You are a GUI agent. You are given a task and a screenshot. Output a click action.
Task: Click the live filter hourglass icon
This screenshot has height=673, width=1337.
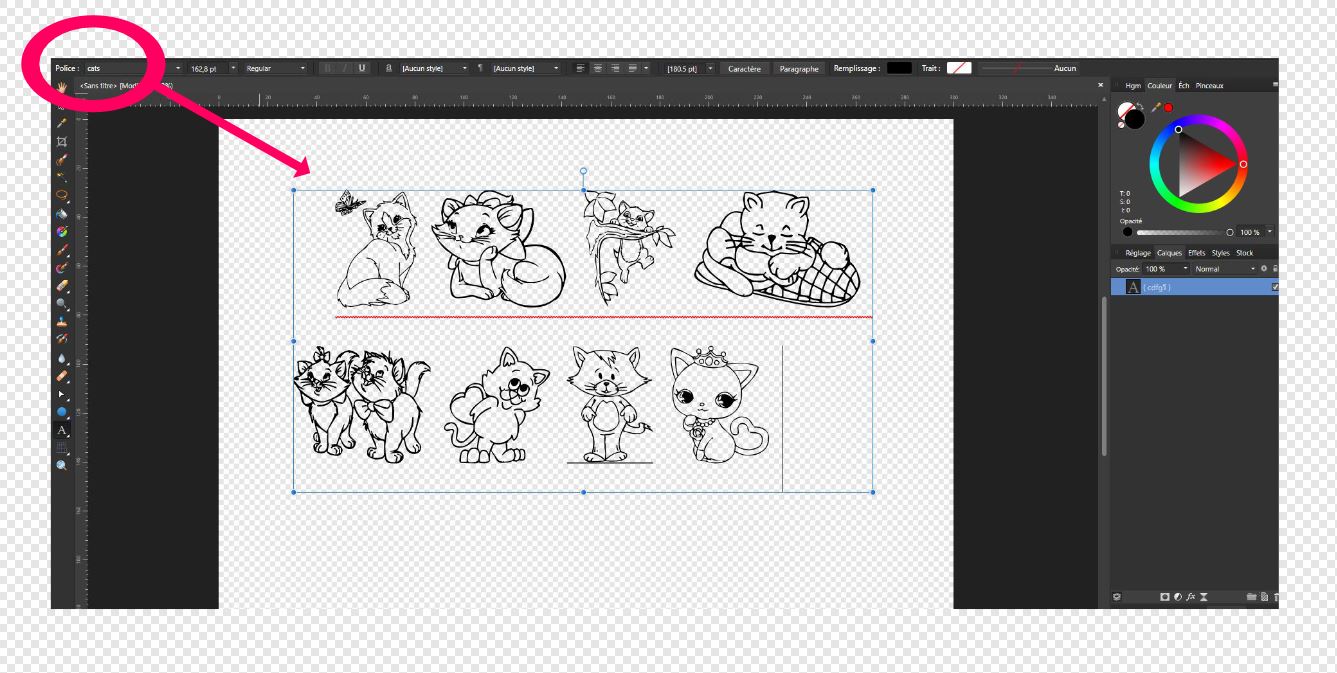tap(1204, 597)
